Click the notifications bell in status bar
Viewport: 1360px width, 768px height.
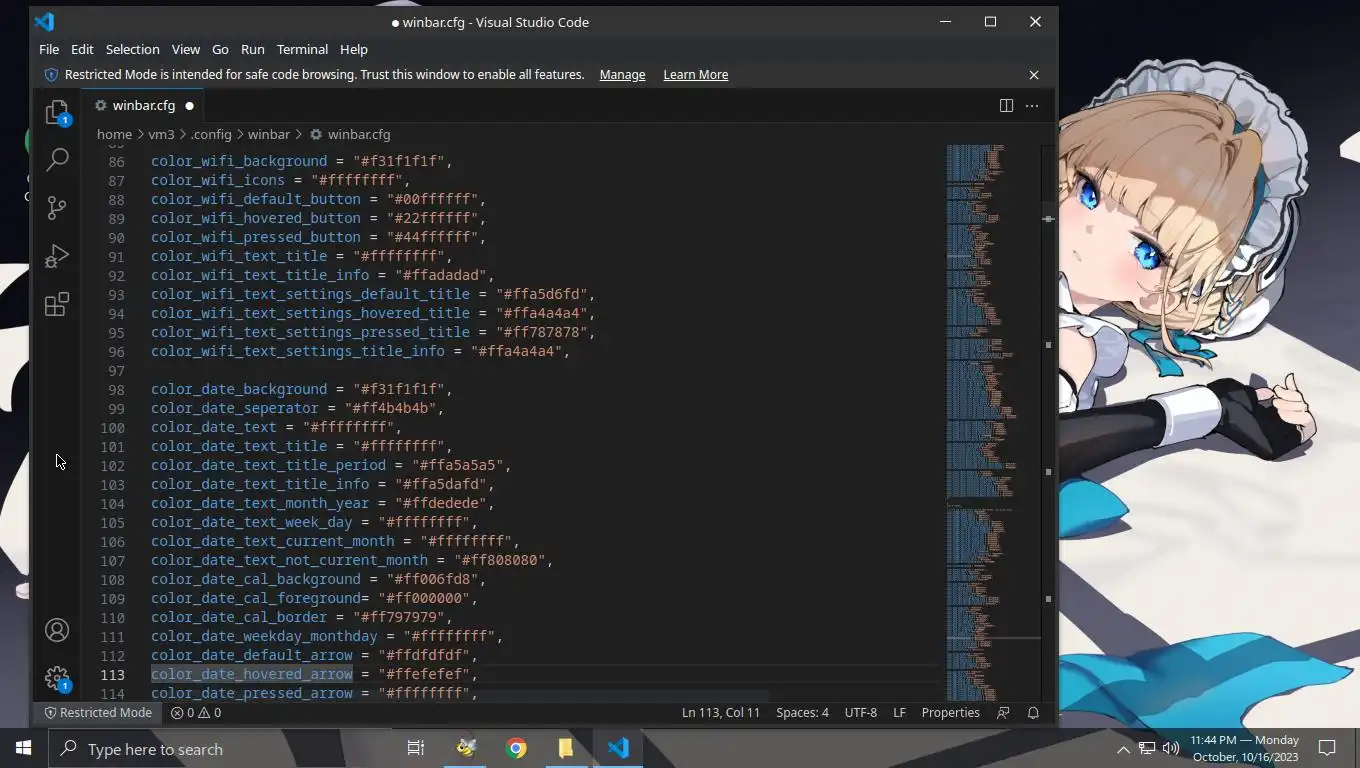point(1033,713)
